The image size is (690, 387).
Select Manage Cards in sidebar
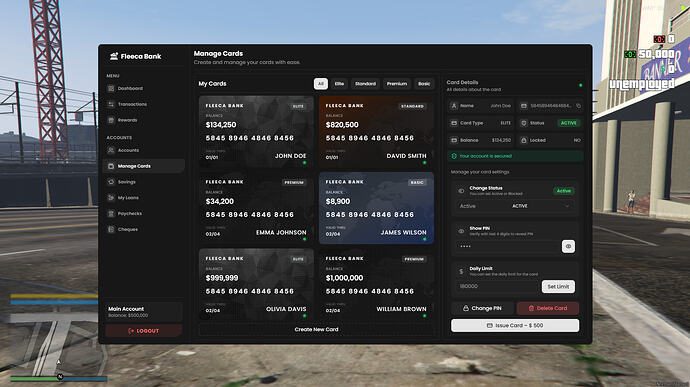pyautogui.click(x=144, y=166)
